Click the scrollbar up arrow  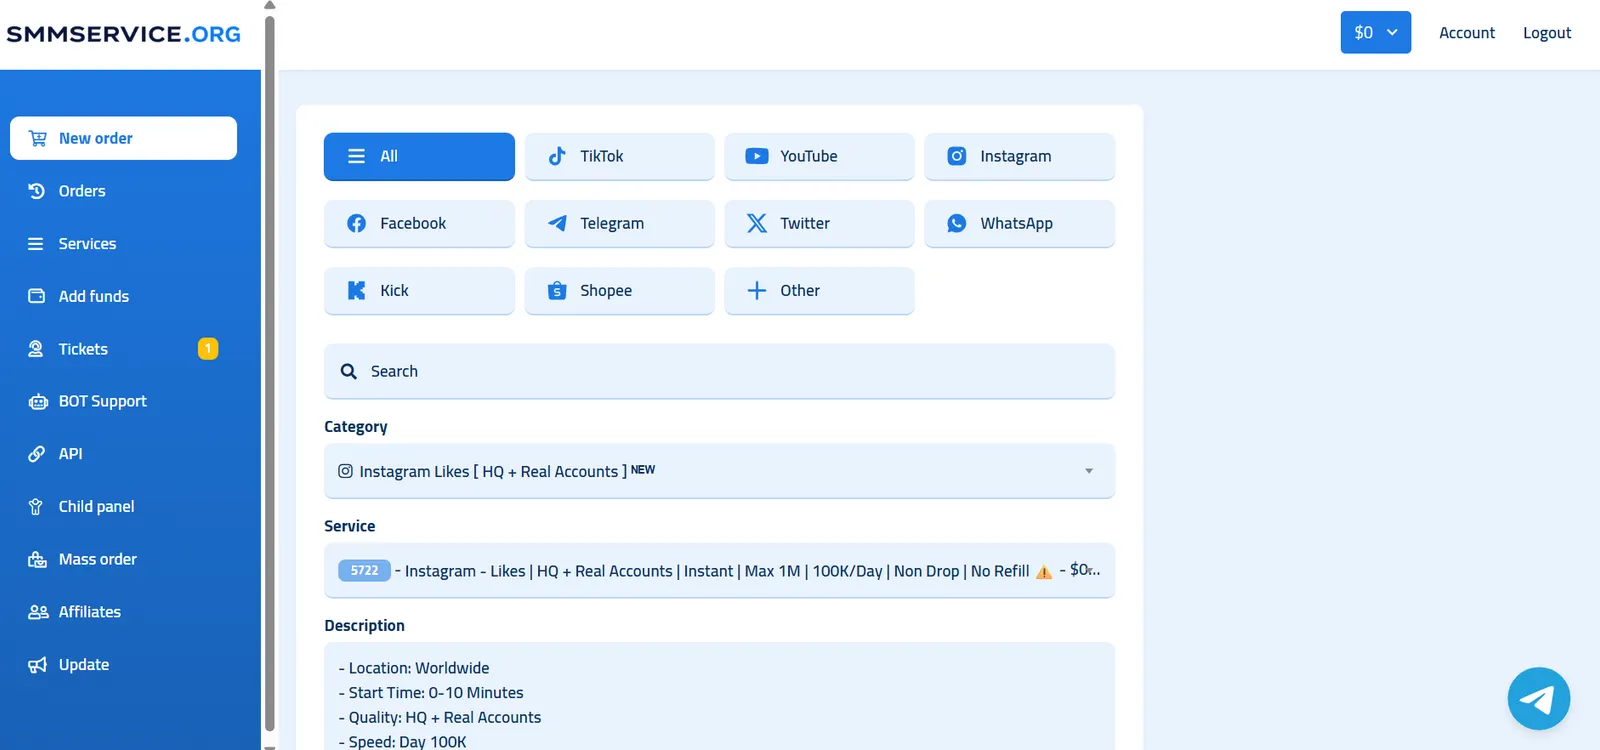(269, 5)
